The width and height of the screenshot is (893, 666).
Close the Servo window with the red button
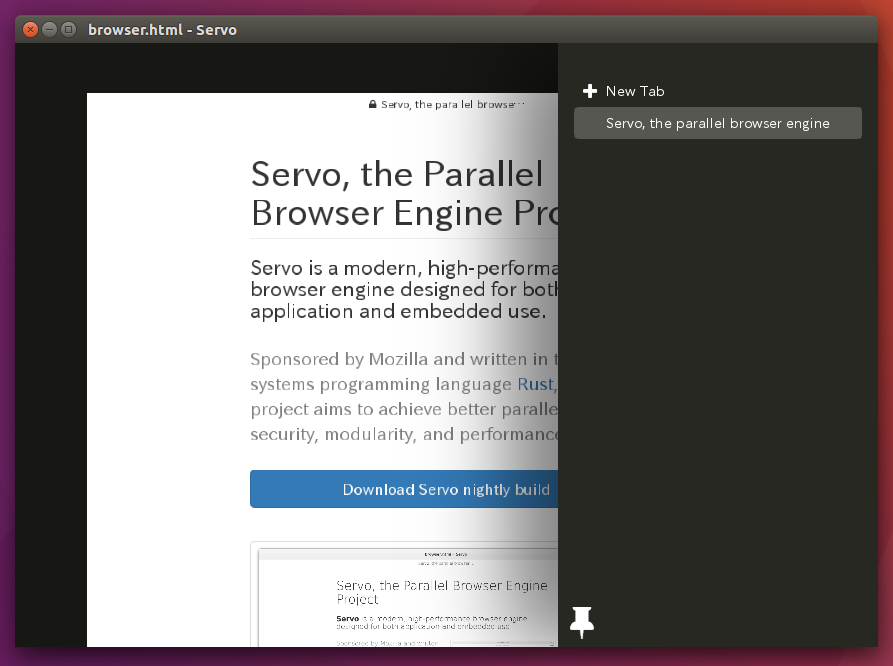click(x=31, y=30)
